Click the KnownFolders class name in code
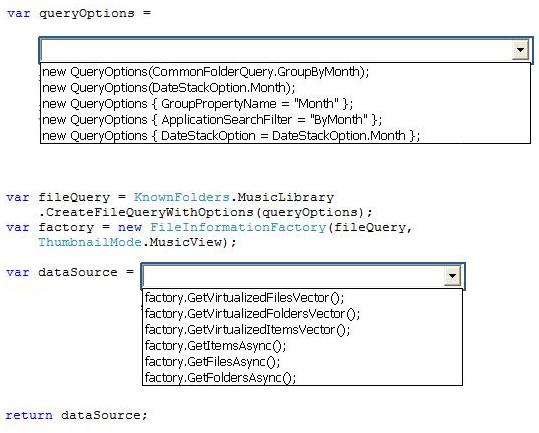 pos(182,197)
